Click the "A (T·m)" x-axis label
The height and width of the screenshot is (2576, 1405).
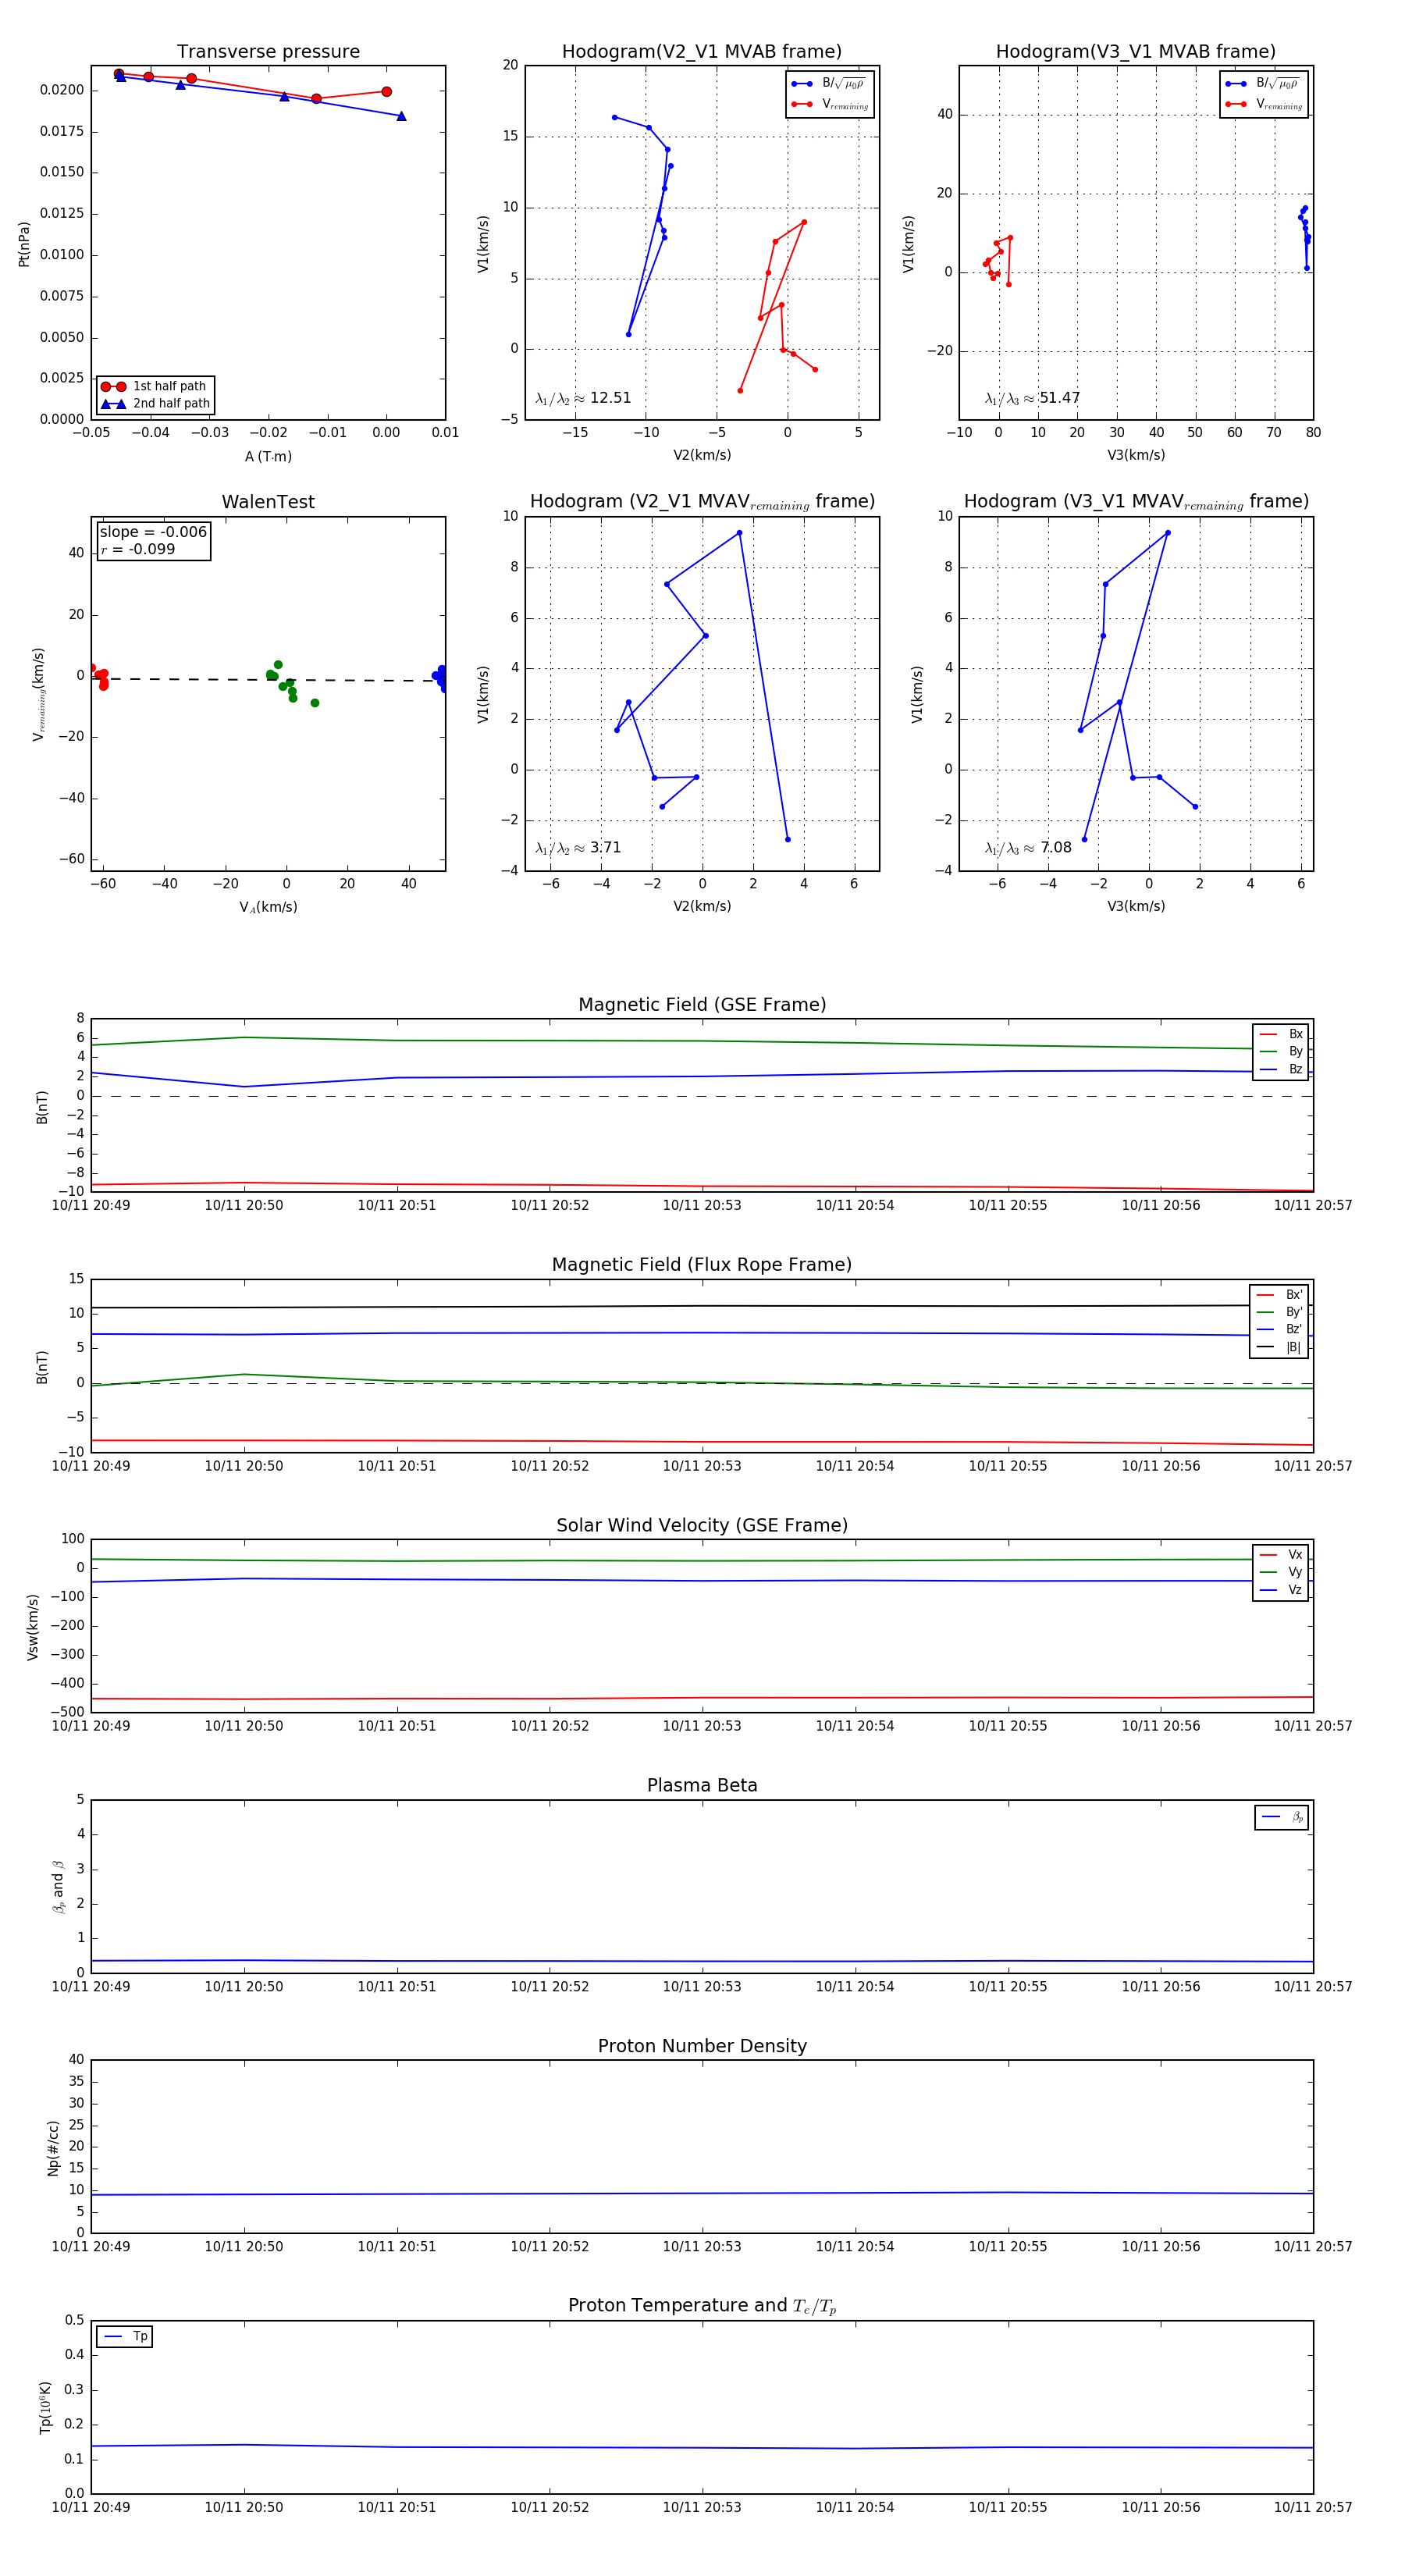point(268,456)
